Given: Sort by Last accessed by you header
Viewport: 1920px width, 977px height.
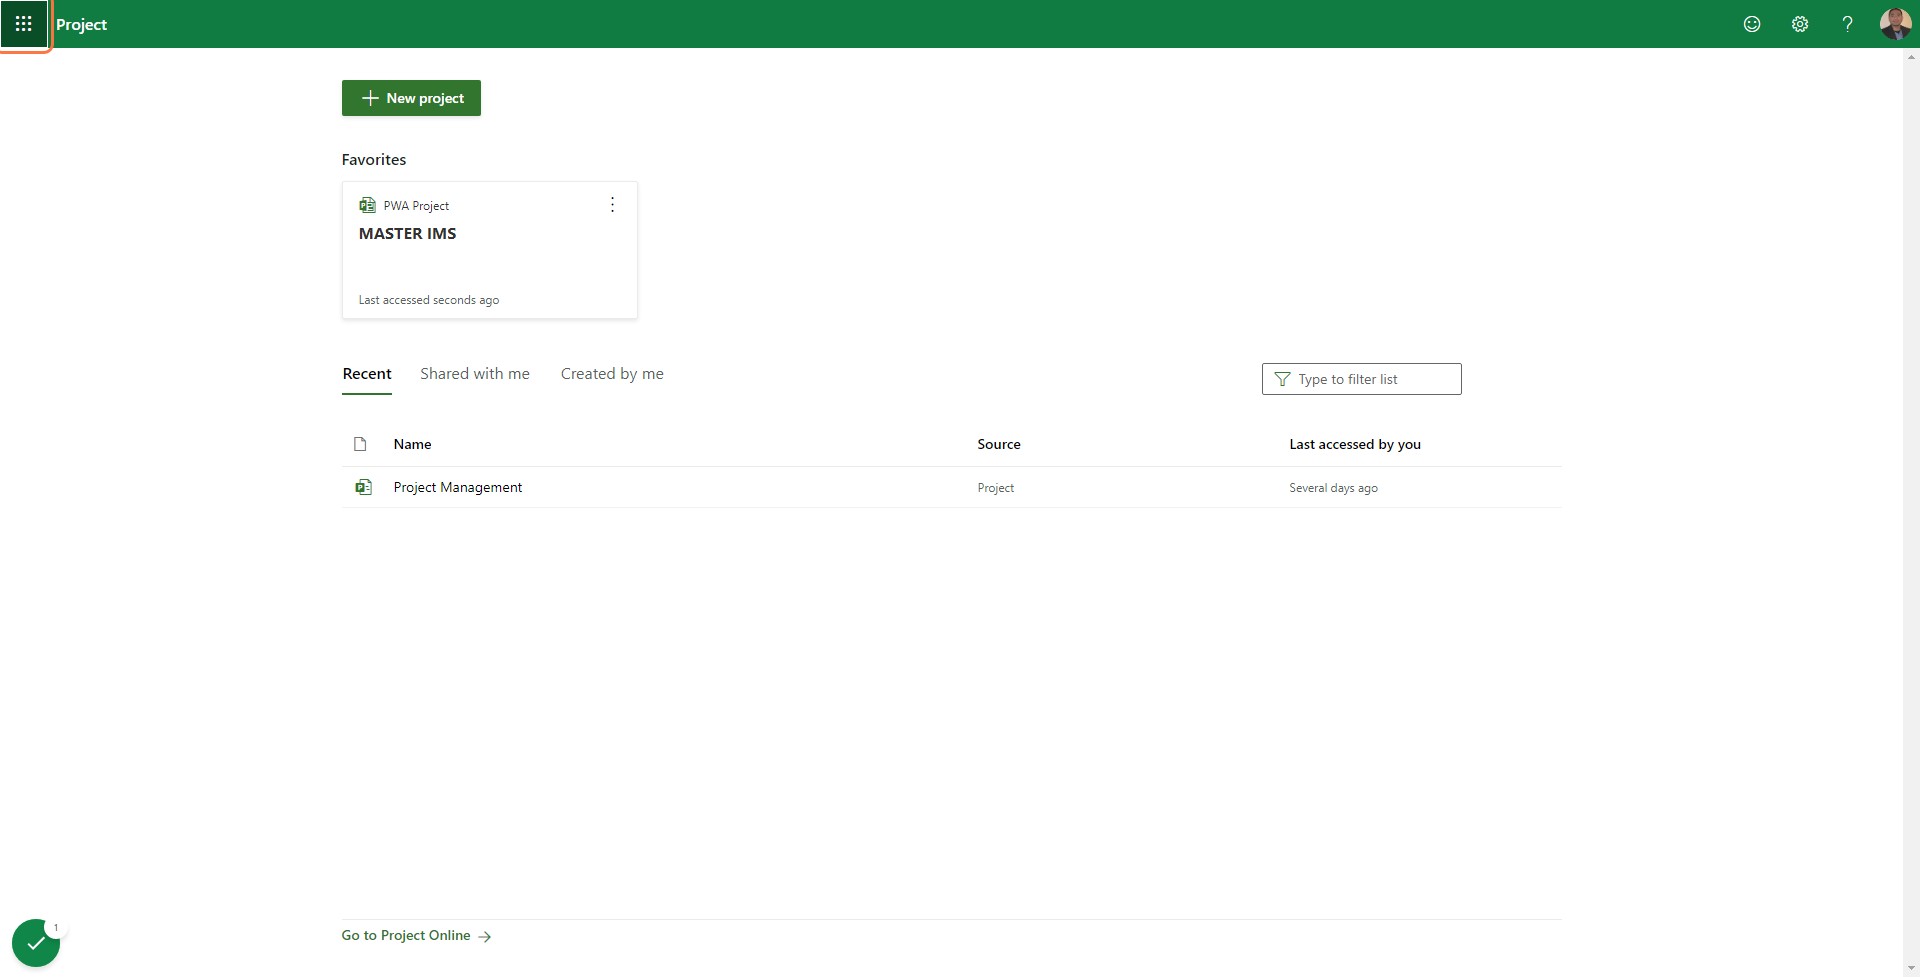Looking at the screenshot, I should 1355,444.
